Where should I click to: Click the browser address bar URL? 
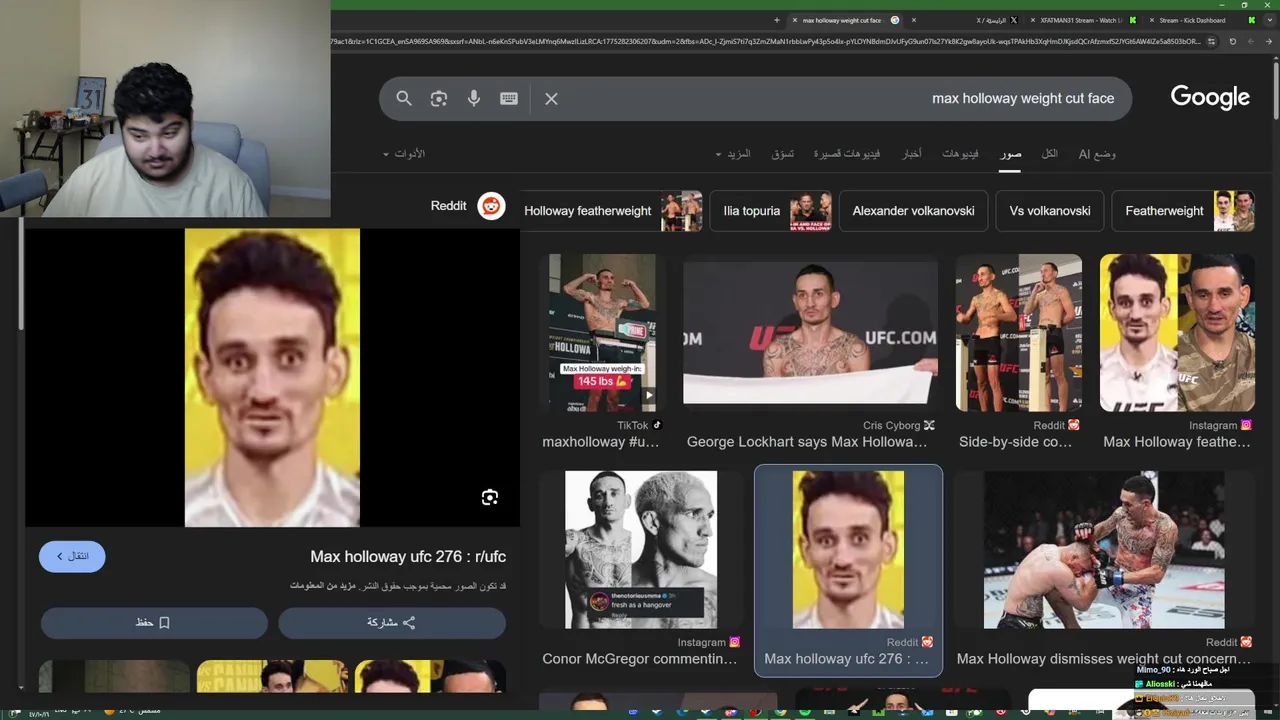(x=765, y=41)
